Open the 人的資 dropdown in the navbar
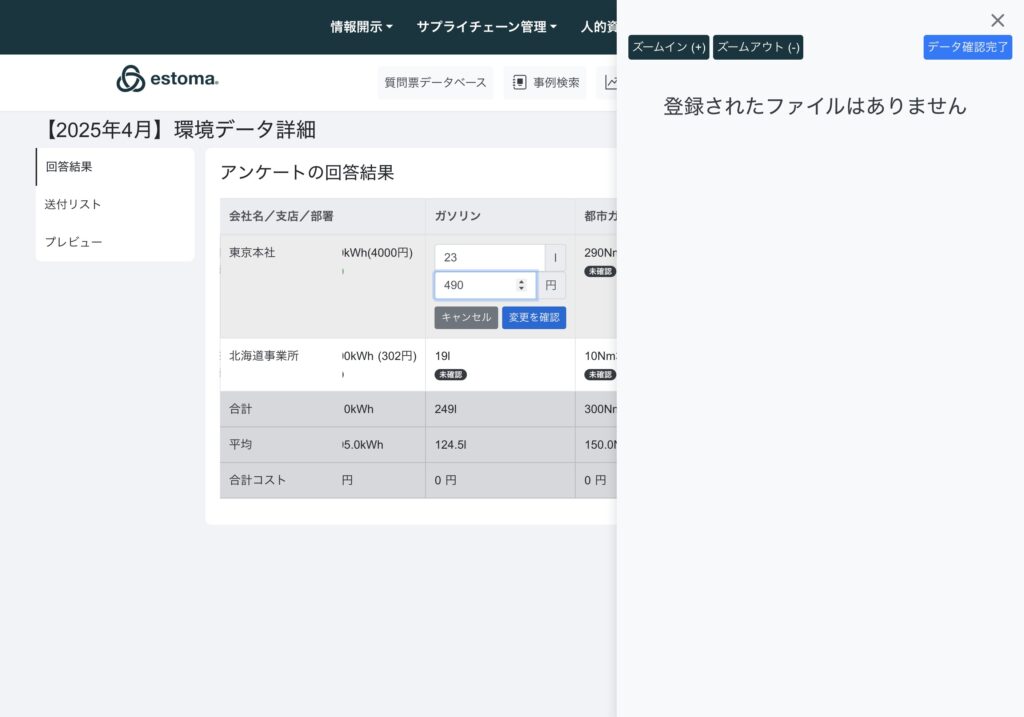Image resolution: width=1024 pixels, height=717 pixels. (598, 27)
